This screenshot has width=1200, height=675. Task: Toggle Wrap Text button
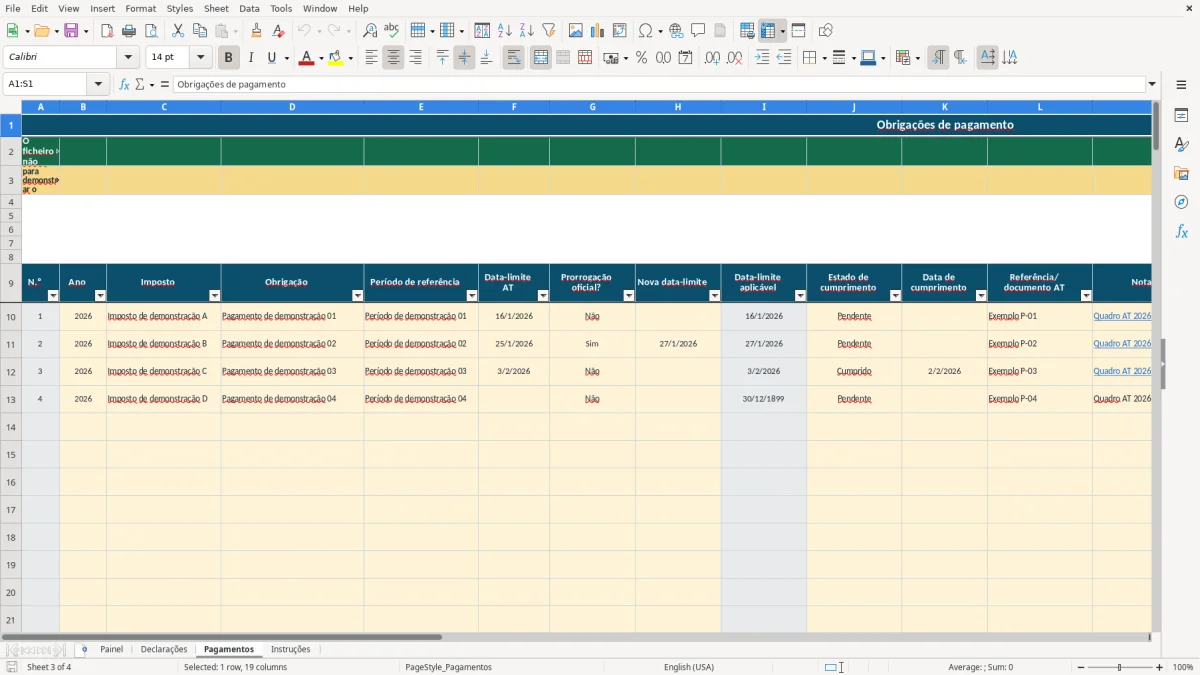click(514, 58)
